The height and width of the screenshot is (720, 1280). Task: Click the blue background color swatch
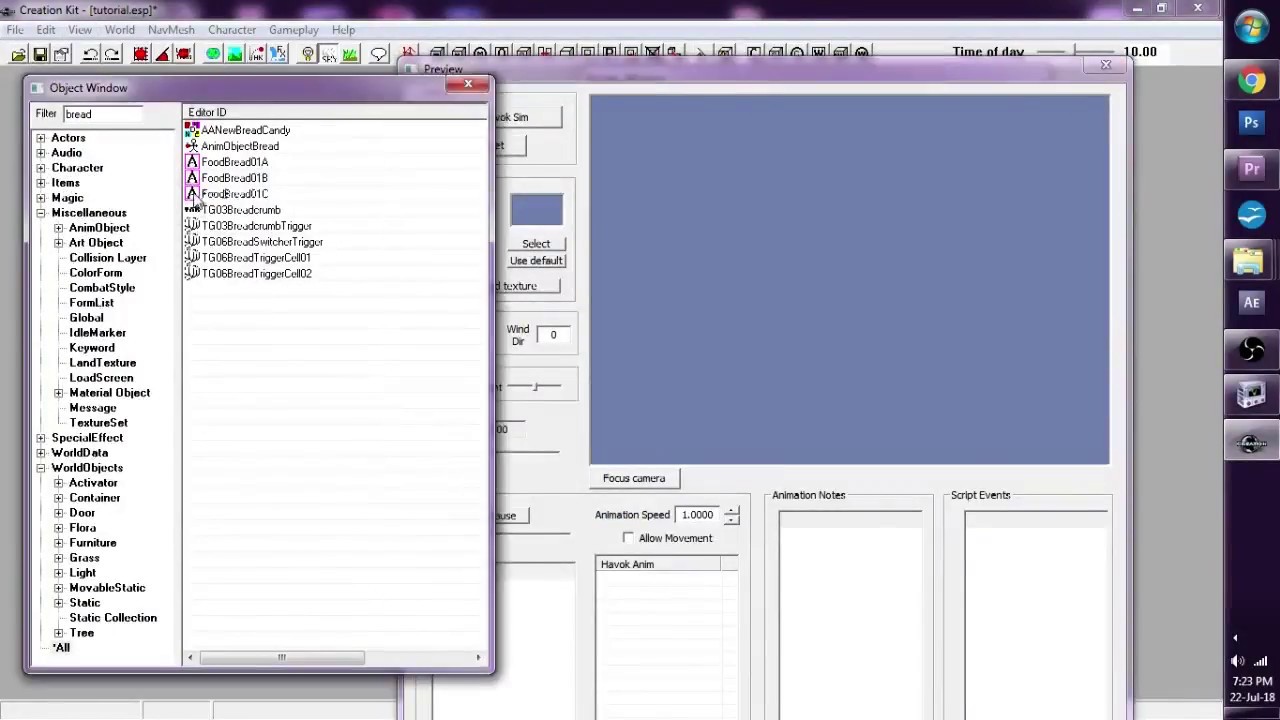(537, 212)
